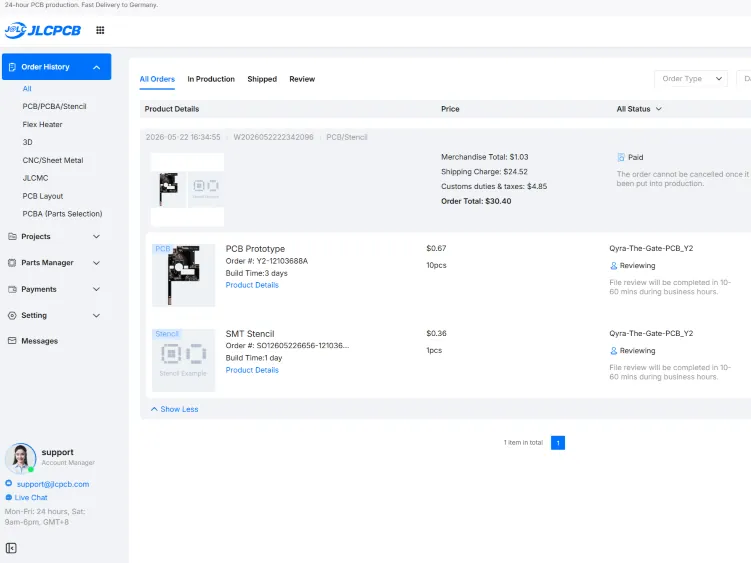Expand the Projects menu chevron
Image resolution: width=751 pixels, height=563 pixels.
click(96, 237)
